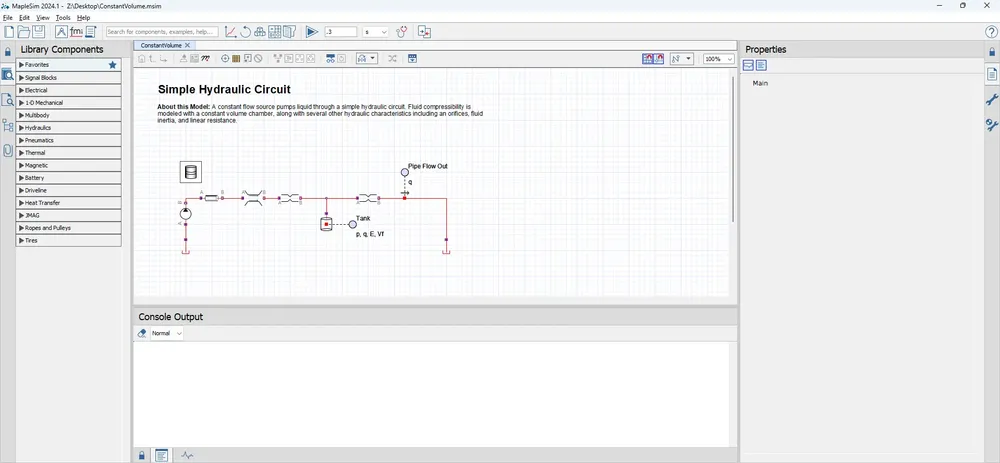This screenshot has width=1000, height=463.
Task: Click the stethoscope diagnostics icon
Action: 402,31
